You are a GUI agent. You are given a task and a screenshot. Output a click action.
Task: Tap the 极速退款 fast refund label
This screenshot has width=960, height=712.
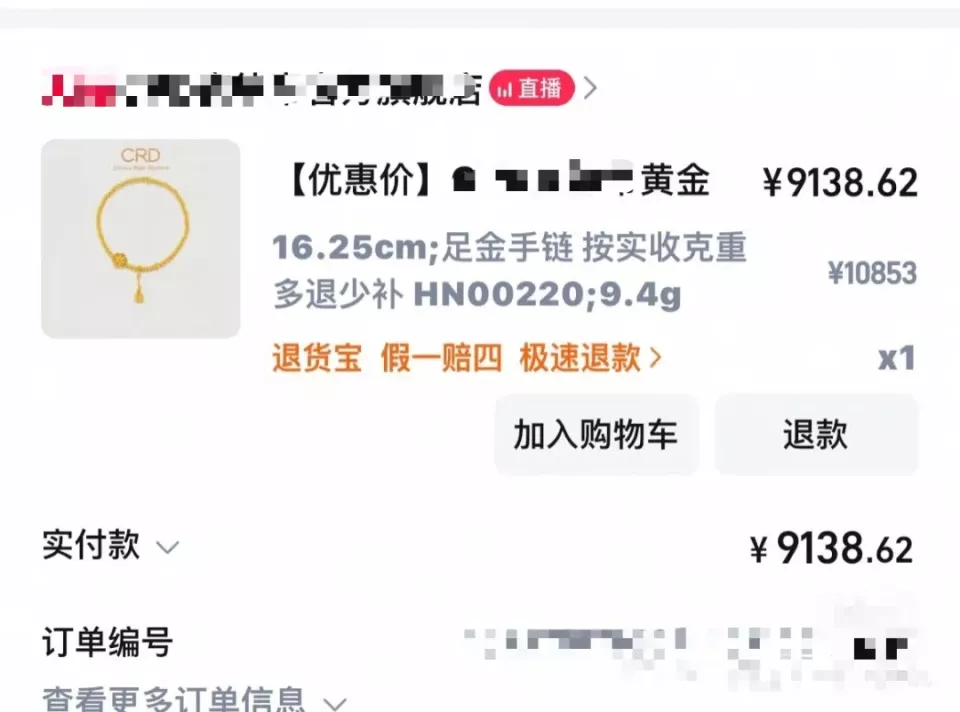[580, 358]
